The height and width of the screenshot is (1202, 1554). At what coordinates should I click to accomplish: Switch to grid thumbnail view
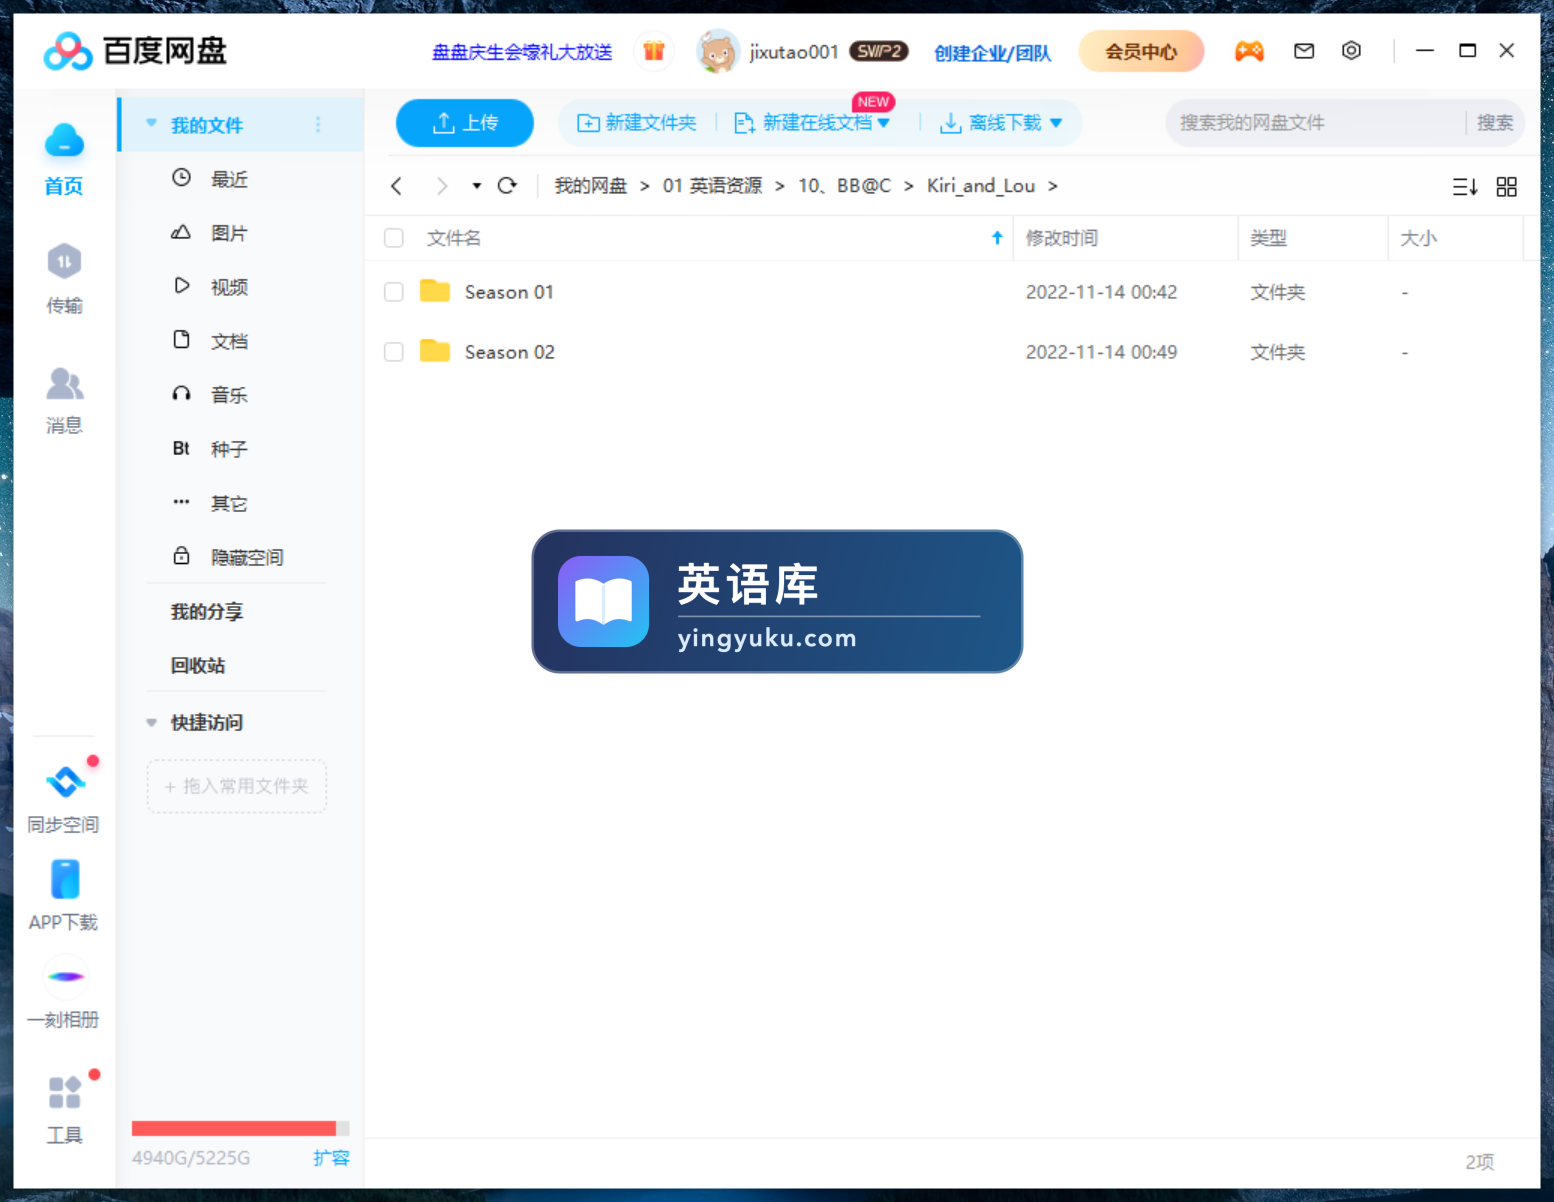pos(1507,187)
